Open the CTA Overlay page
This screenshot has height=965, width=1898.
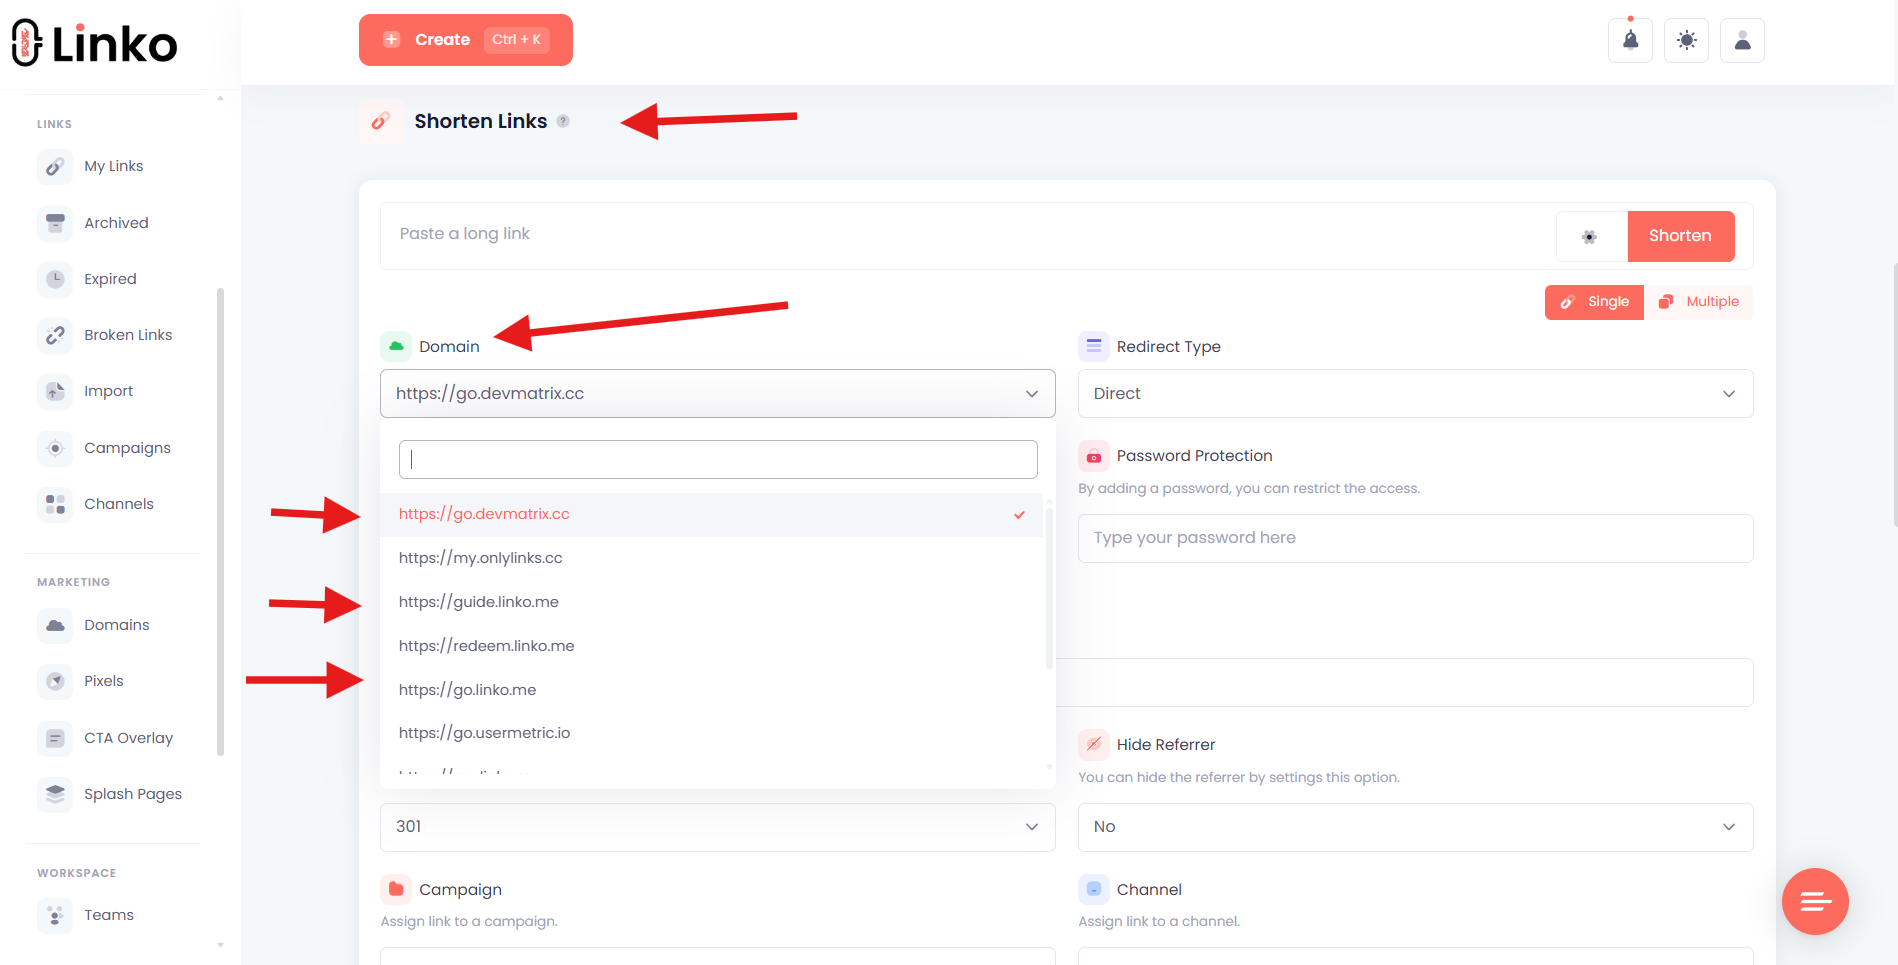(128, 738)
